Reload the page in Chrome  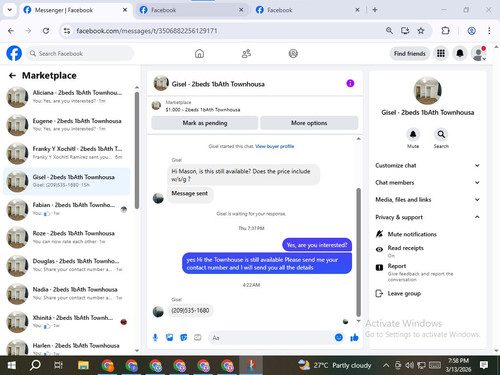click(x=46, y=31)
